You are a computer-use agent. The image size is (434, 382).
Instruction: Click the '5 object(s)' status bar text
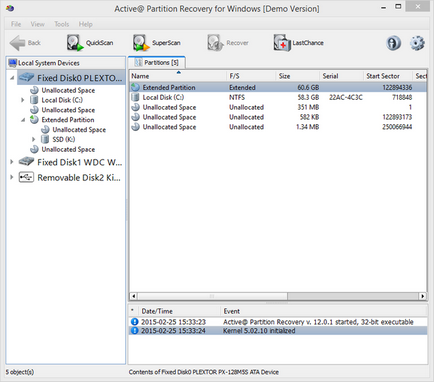click(x=20, y=372)
